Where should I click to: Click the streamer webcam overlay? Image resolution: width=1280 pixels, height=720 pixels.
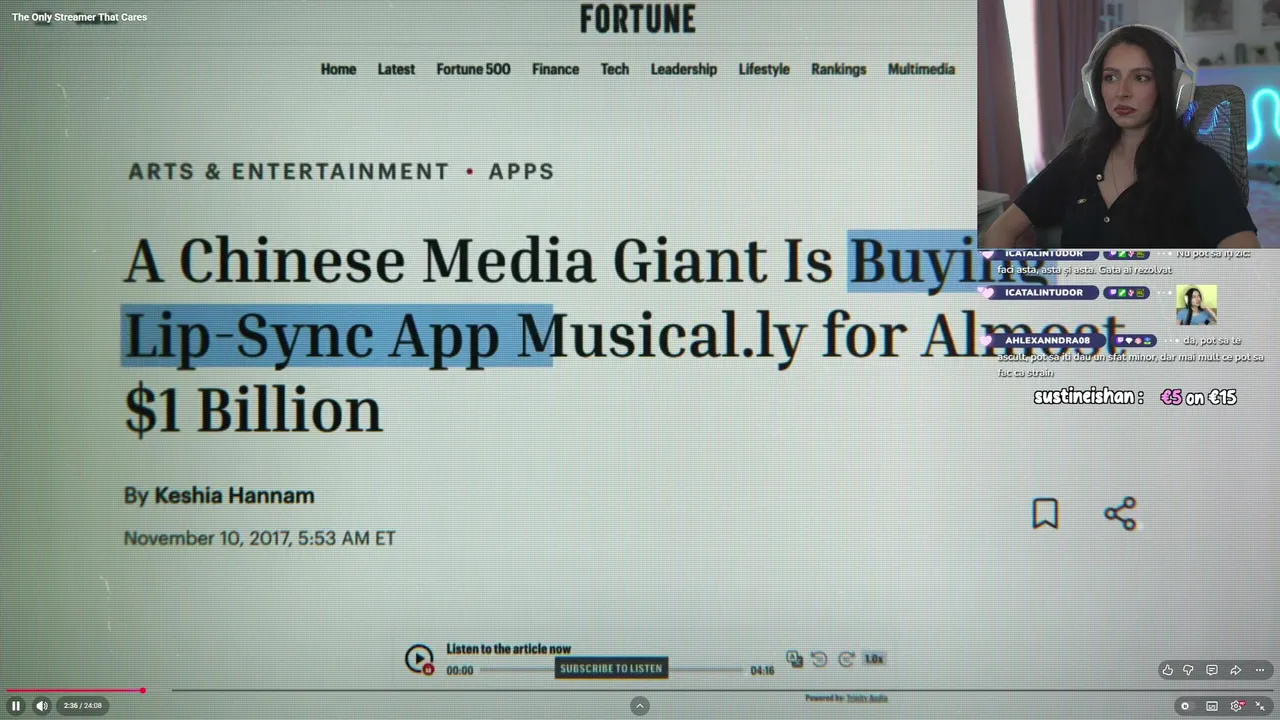(x=1128, y=124)
